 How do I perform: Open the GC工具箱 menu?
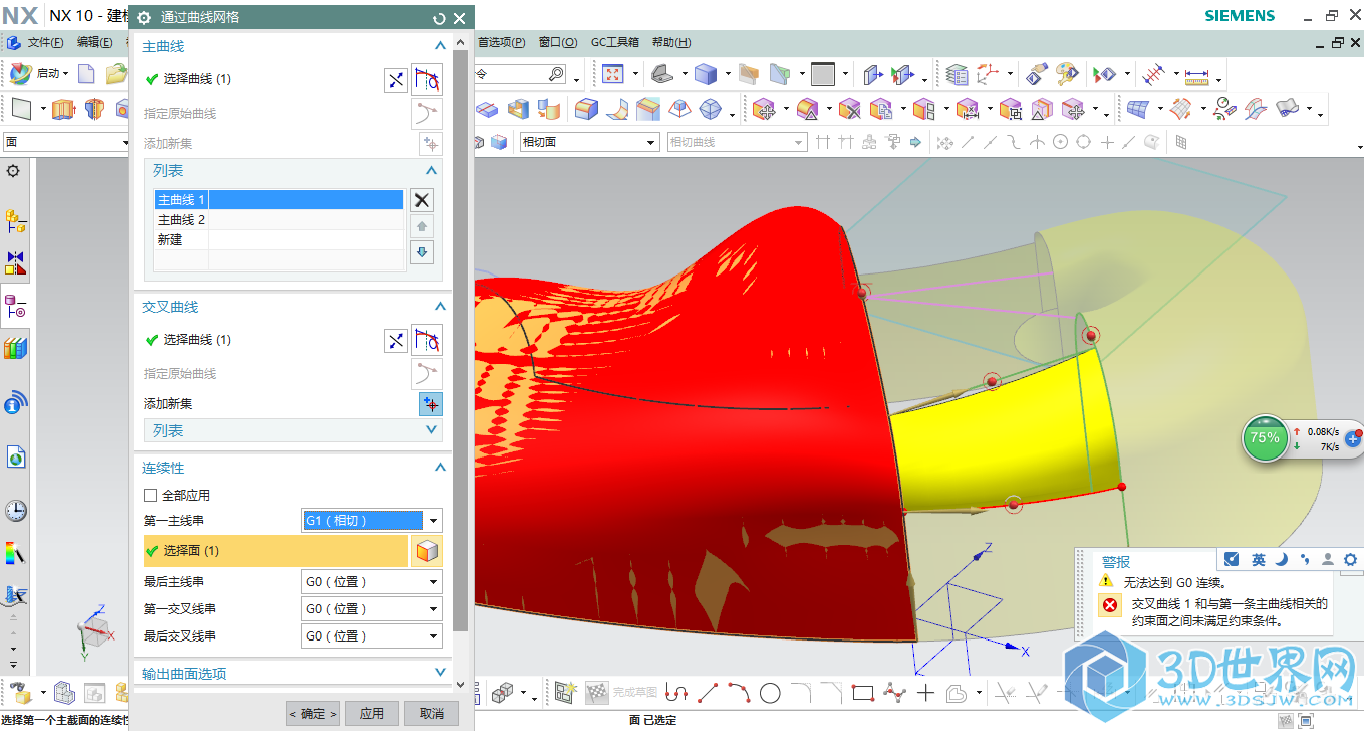[x=615, y=42]
